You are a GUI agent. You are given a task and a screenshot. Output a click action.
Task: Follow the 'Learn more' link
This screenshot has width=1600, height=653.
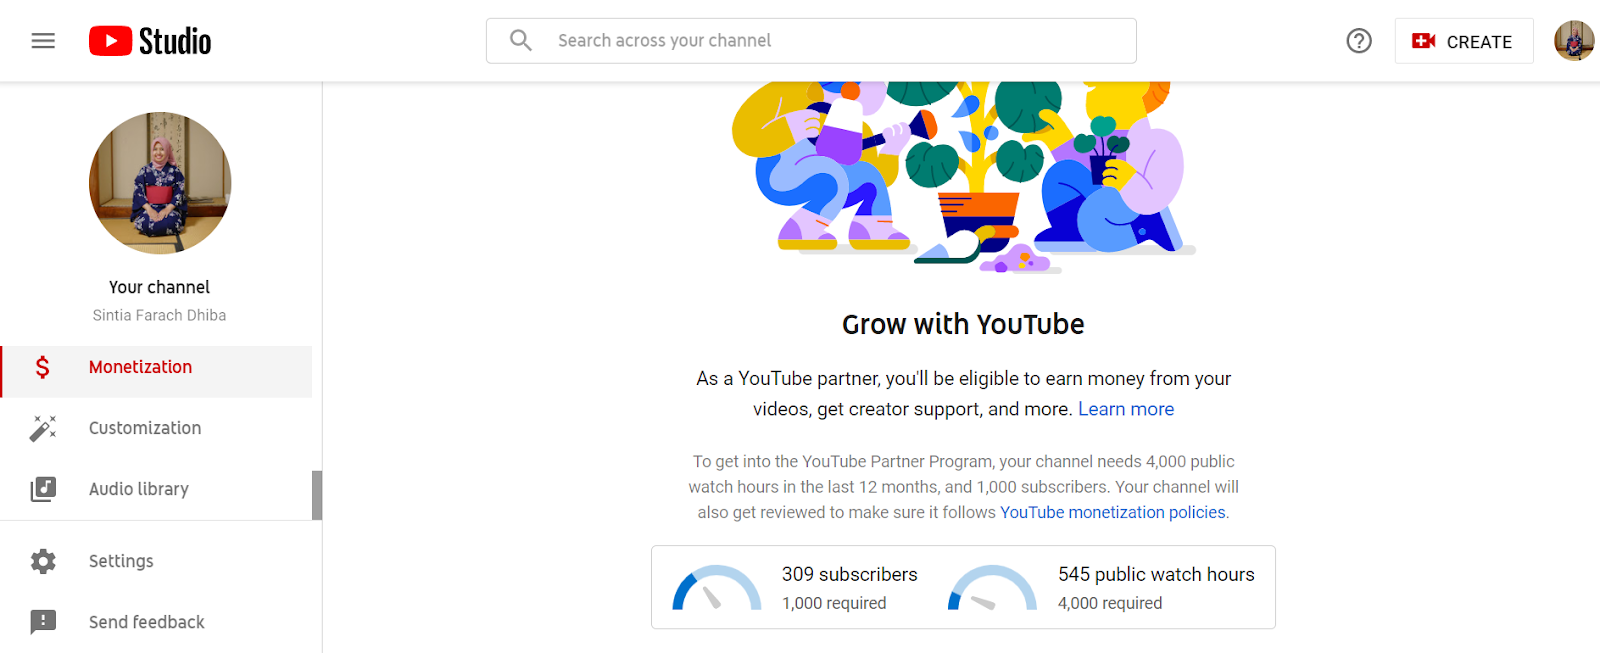[x=1126, y=409]
